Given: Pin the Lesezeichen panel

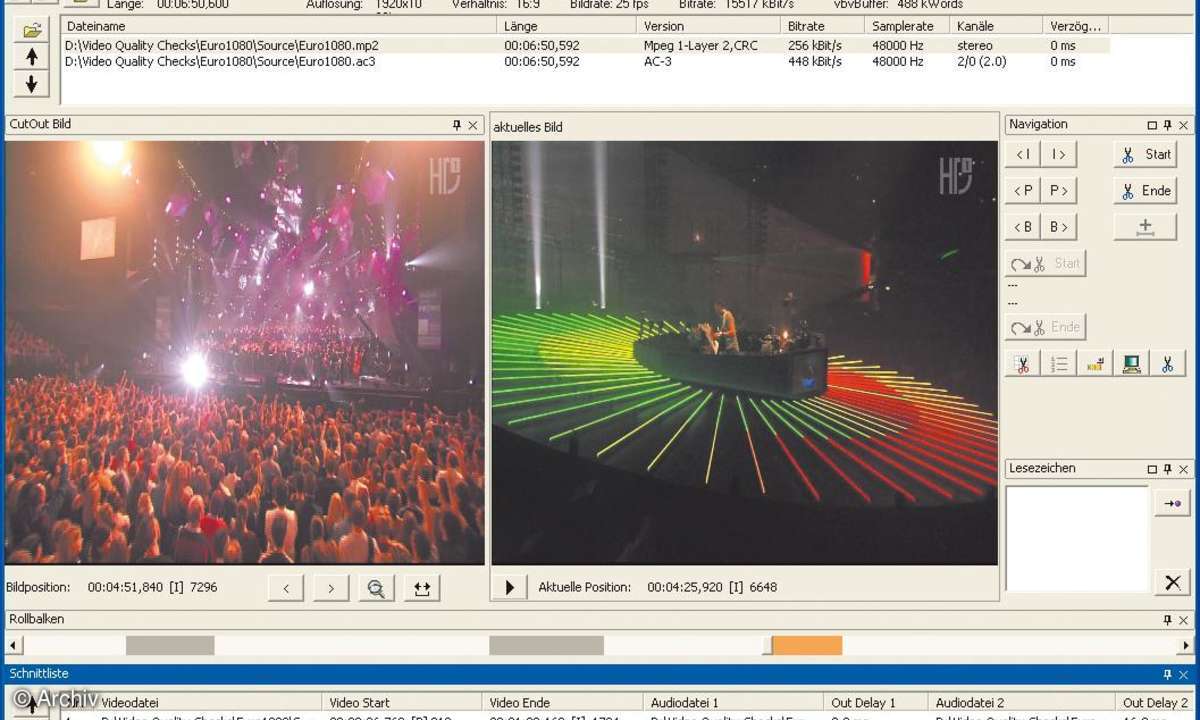Looking at the screenshot, I should [1167, 468].
